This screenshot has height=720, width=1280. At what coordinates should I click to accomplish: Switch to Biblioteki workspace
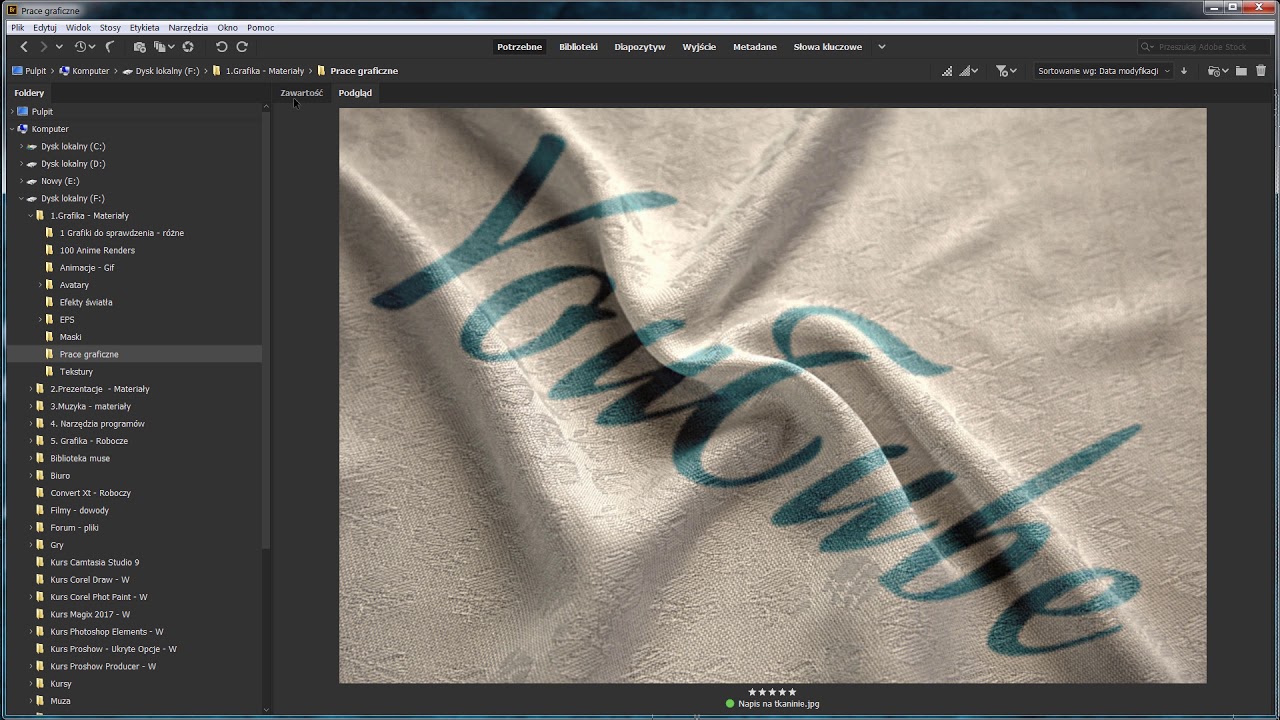[x=578, y=47]
